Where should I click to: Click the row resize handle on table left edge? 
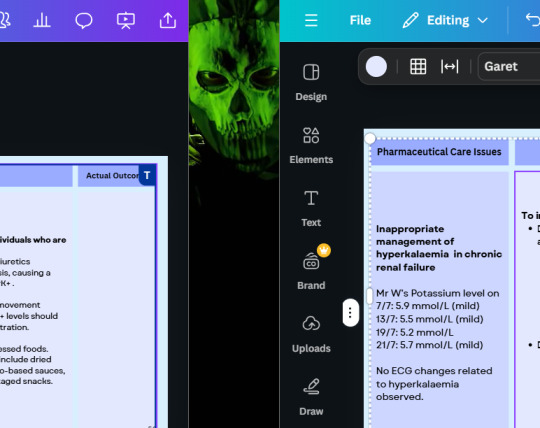370,296
